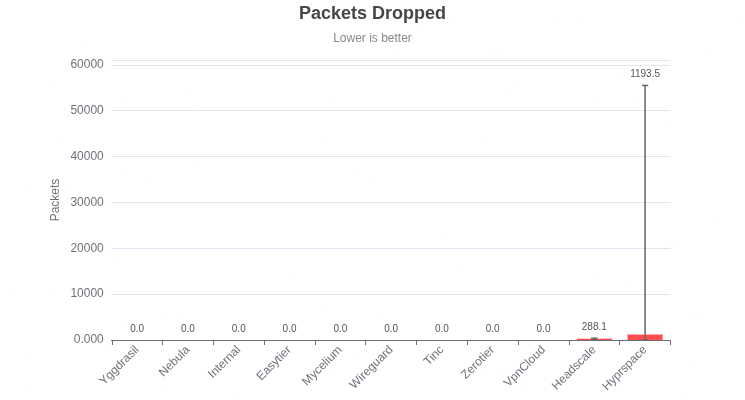Select the red Hyprspace bar

pyautogui.click(x=645, y=337)
